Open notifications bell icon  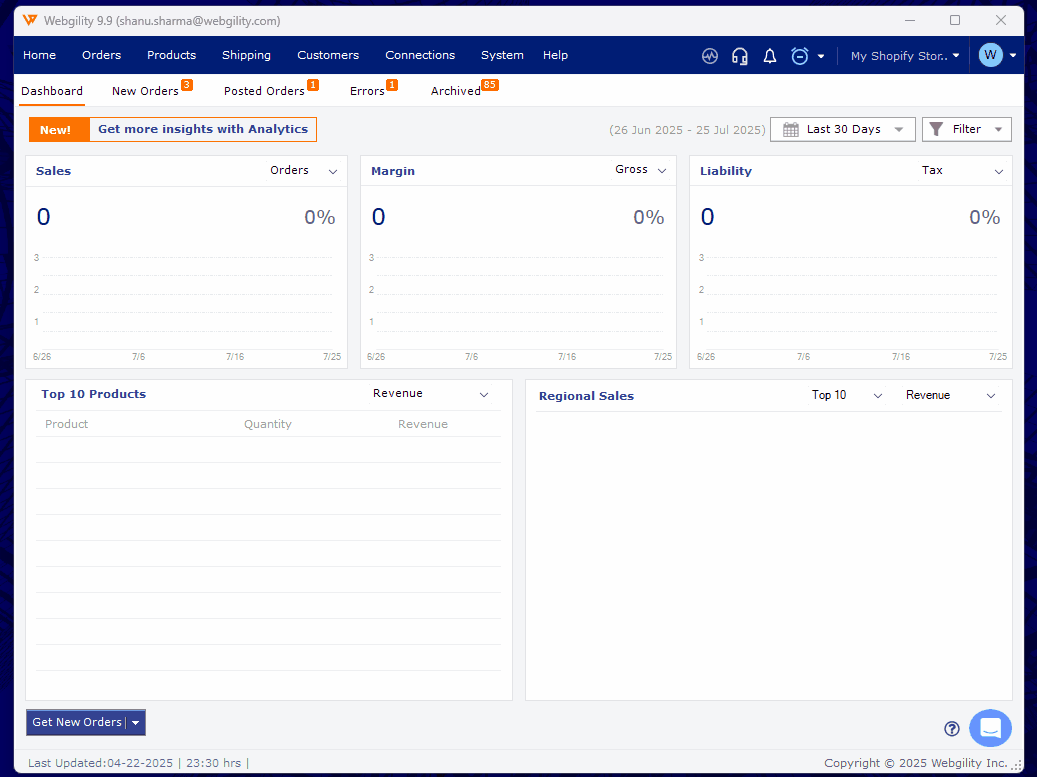pos(770,56)
